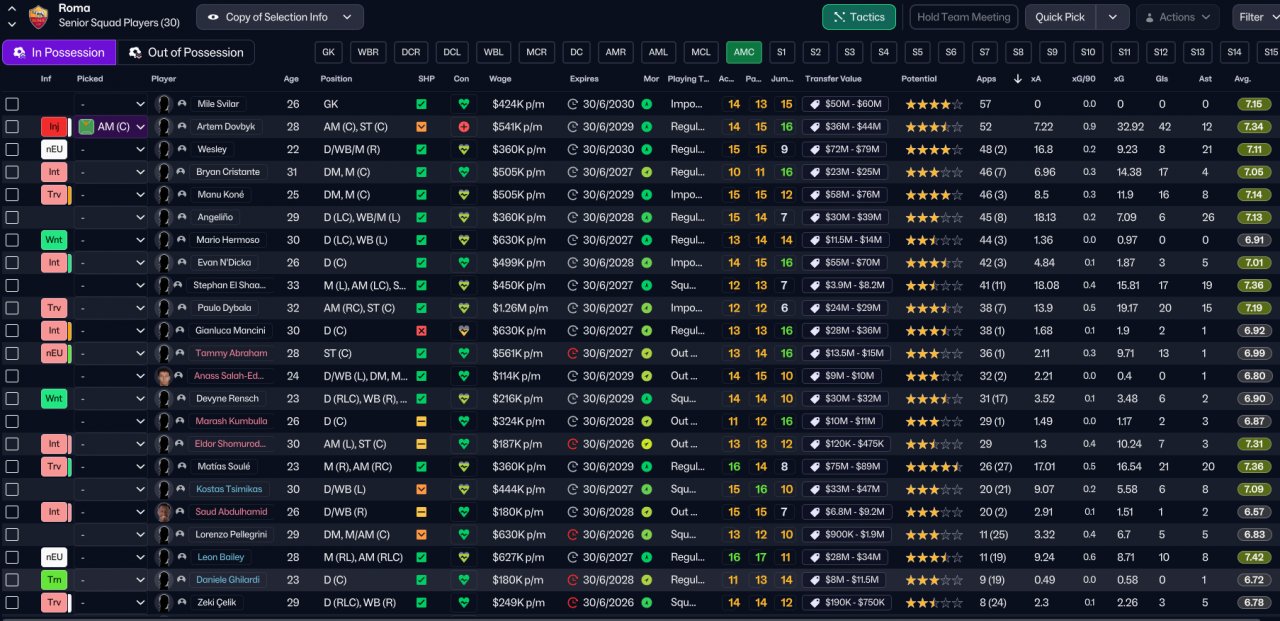Click Mile Svilar's green morale icon
The height and width of the screenshot is (621, 1280).
point(647,104)
